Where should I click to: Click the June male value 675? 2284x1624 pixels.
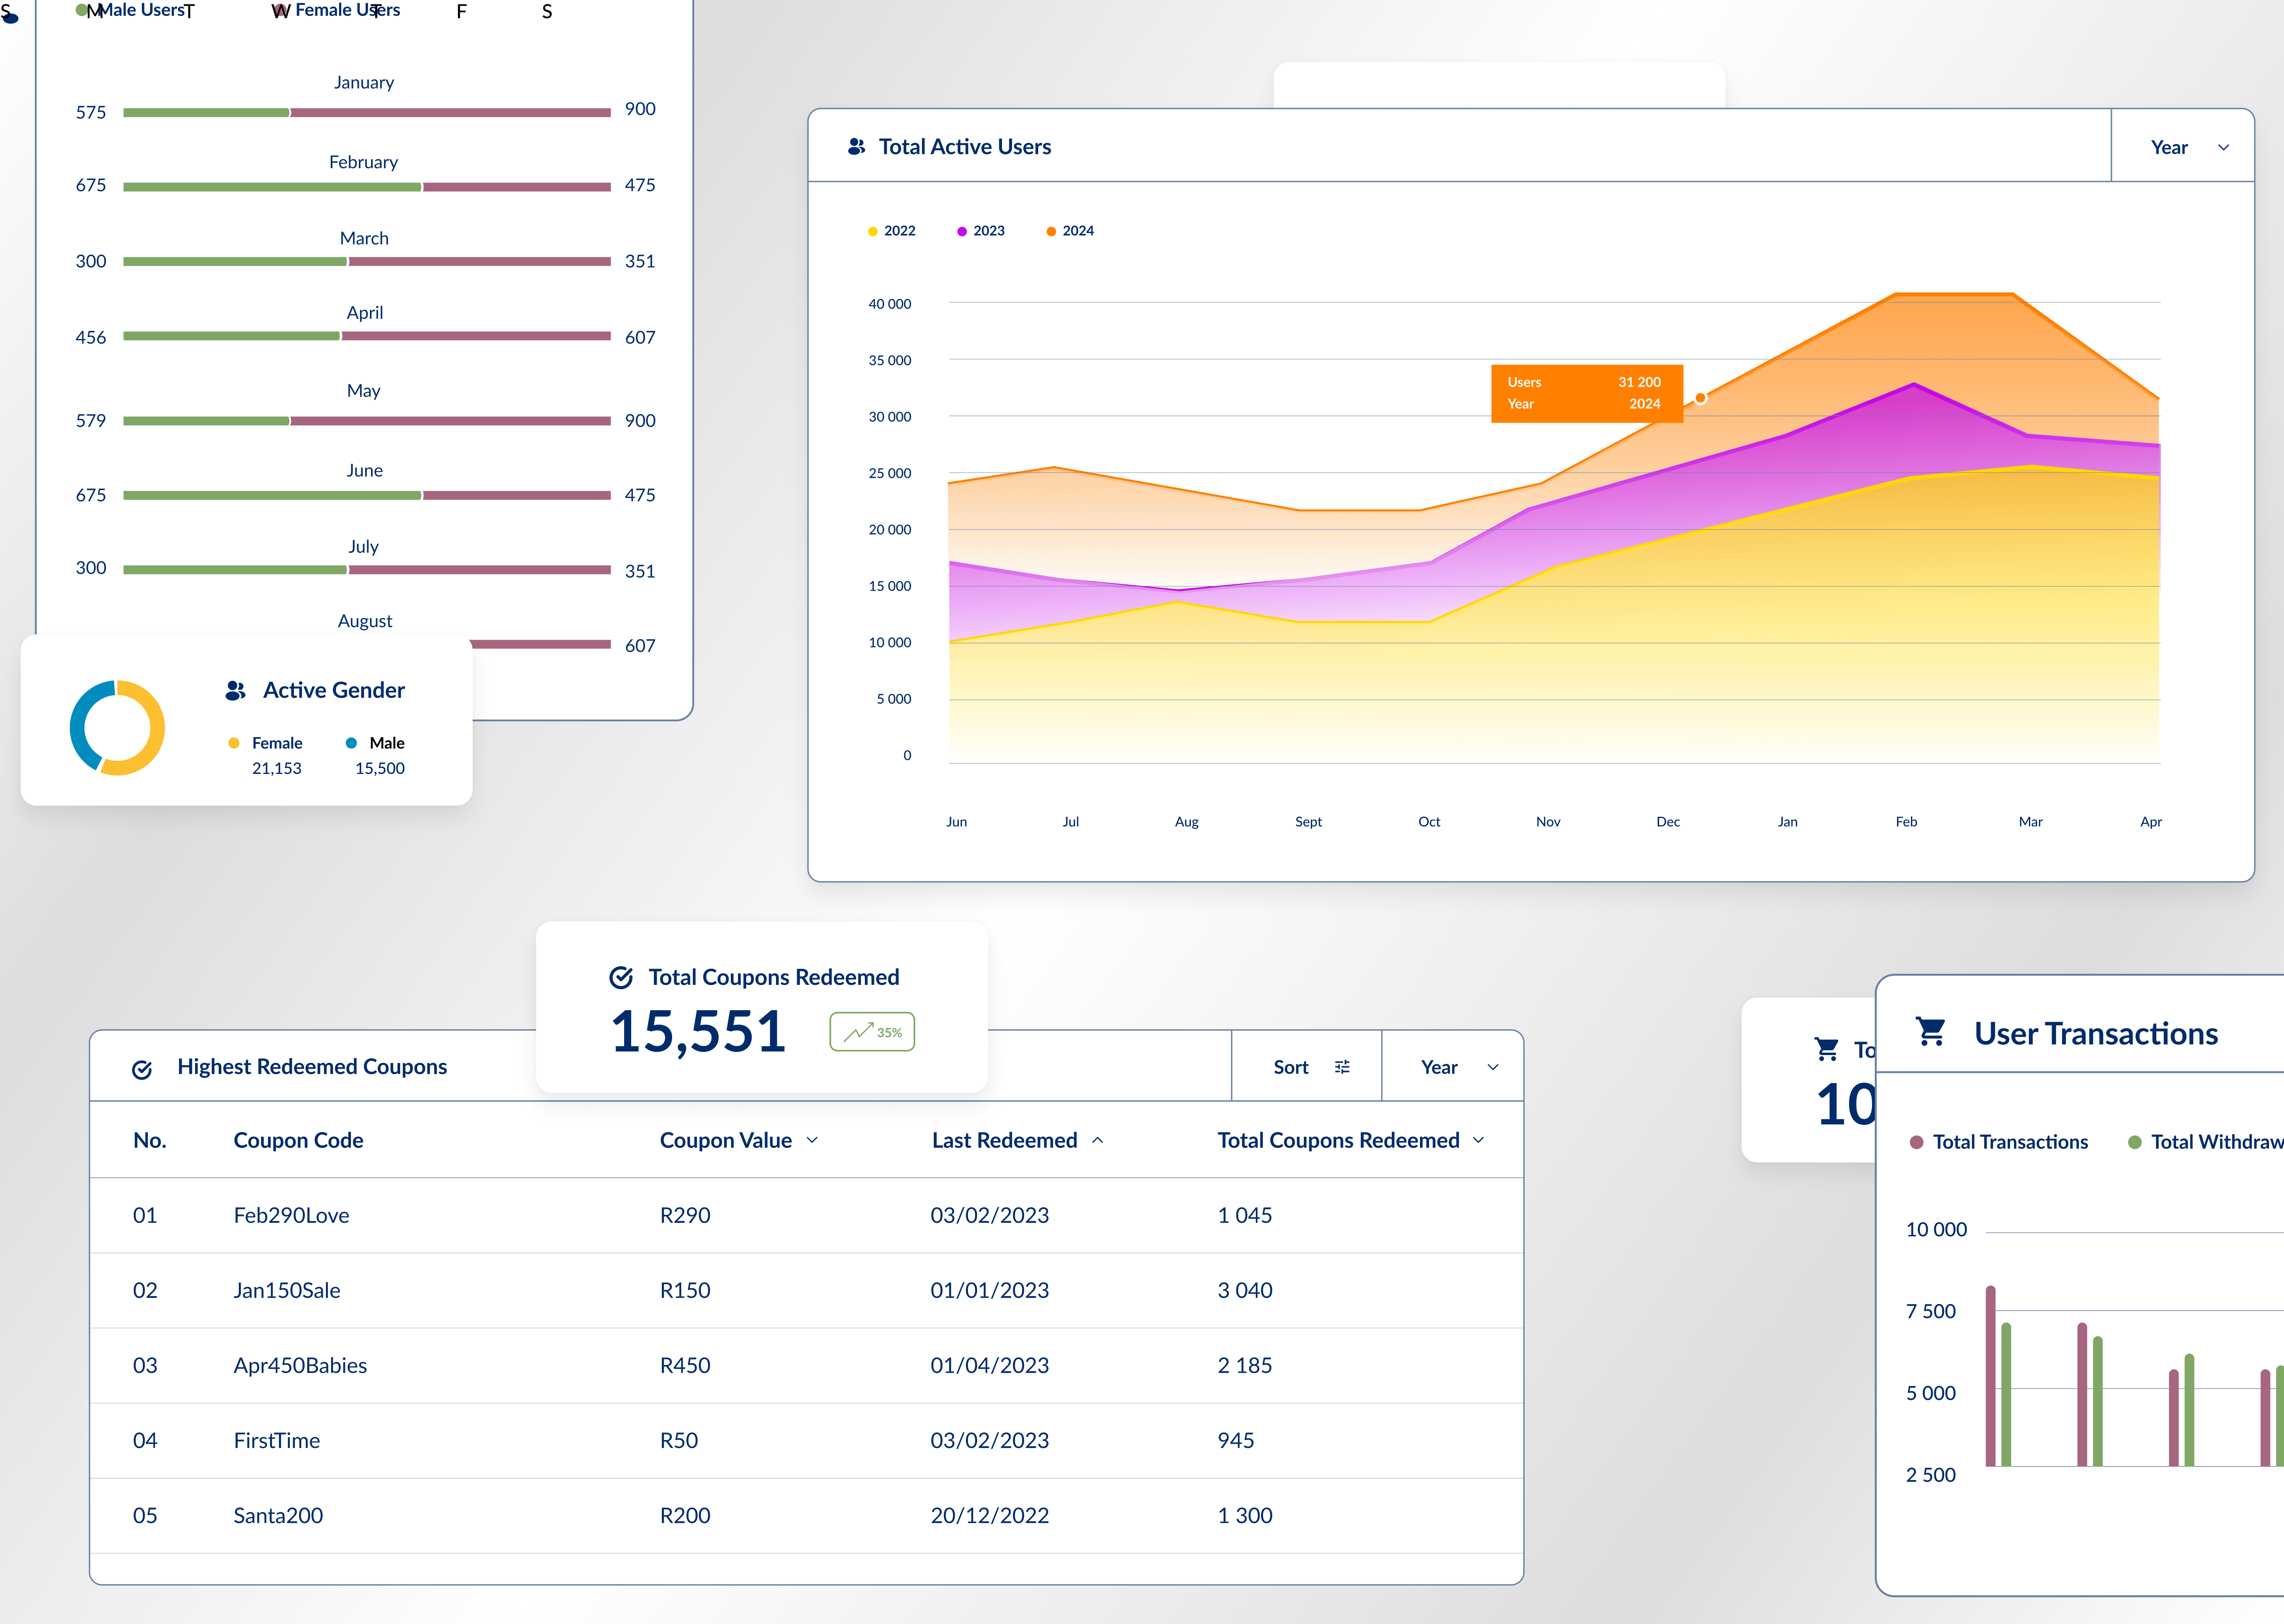(91, 495)
